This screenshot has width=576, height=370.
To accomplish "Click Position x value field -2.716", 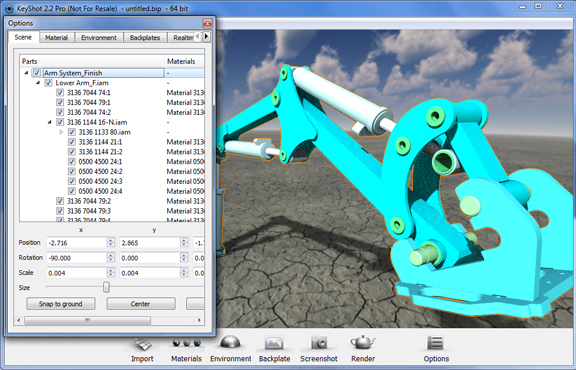I will coord(77,243).
